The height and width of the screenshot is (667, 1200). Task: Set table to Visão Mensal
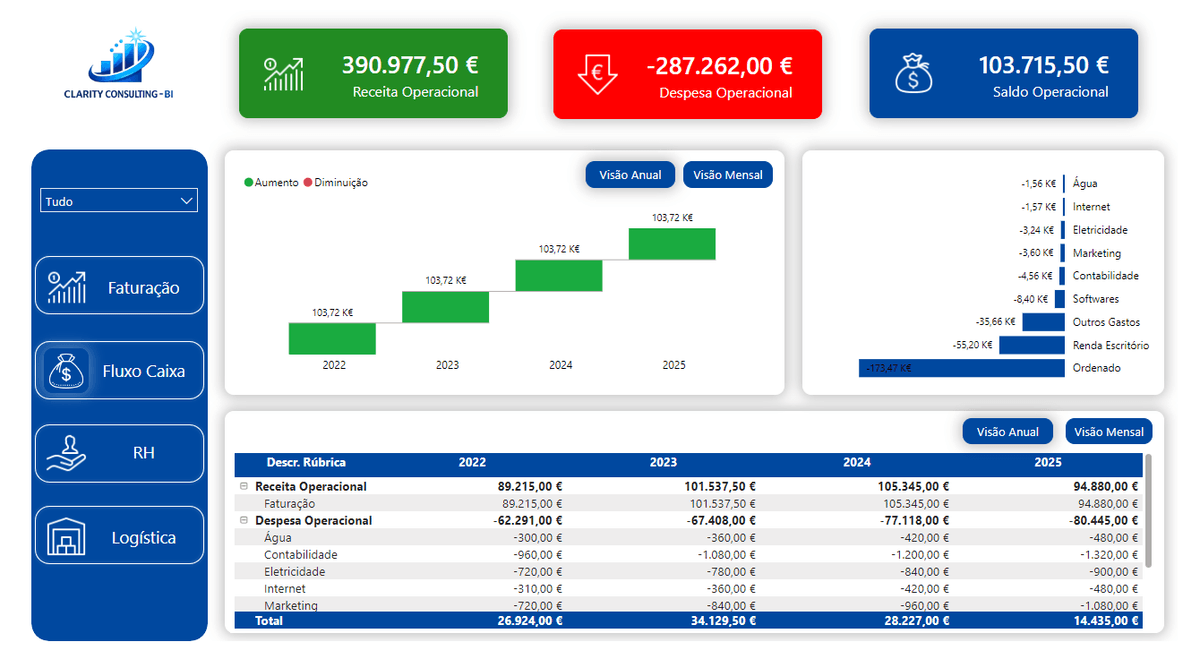pyautogui.click(x=1109, y=432)
